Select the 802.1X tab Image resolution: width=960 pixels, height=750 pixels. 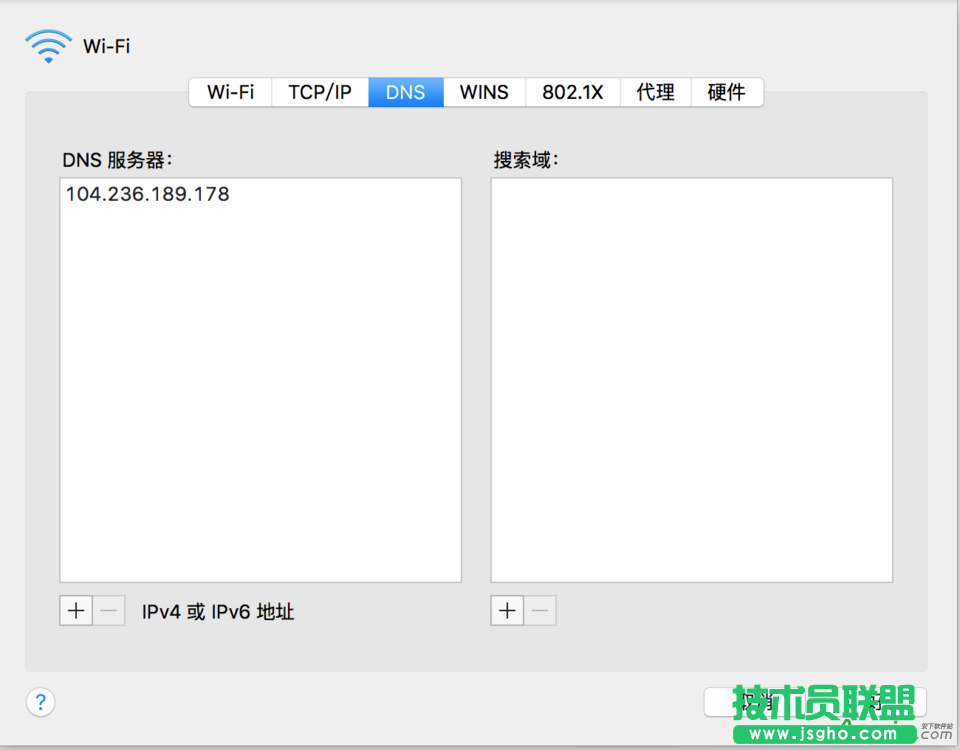(573, 91)
